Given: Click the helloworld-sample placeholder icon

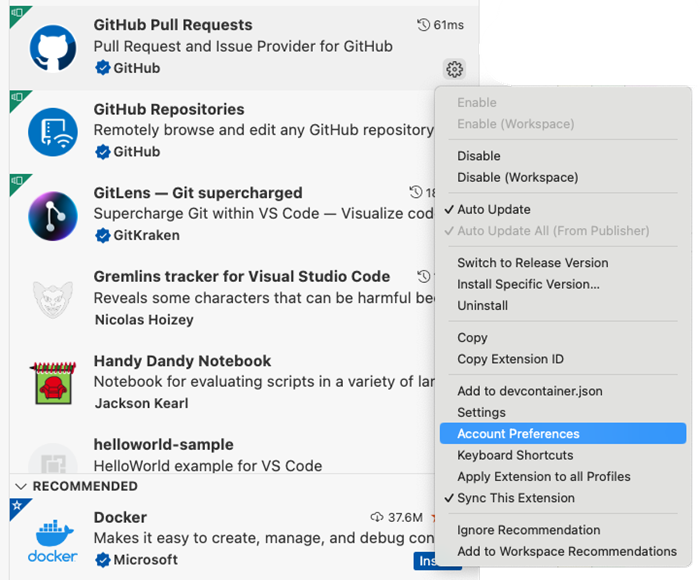Looking at the screenshot, I should click(53, 460).
